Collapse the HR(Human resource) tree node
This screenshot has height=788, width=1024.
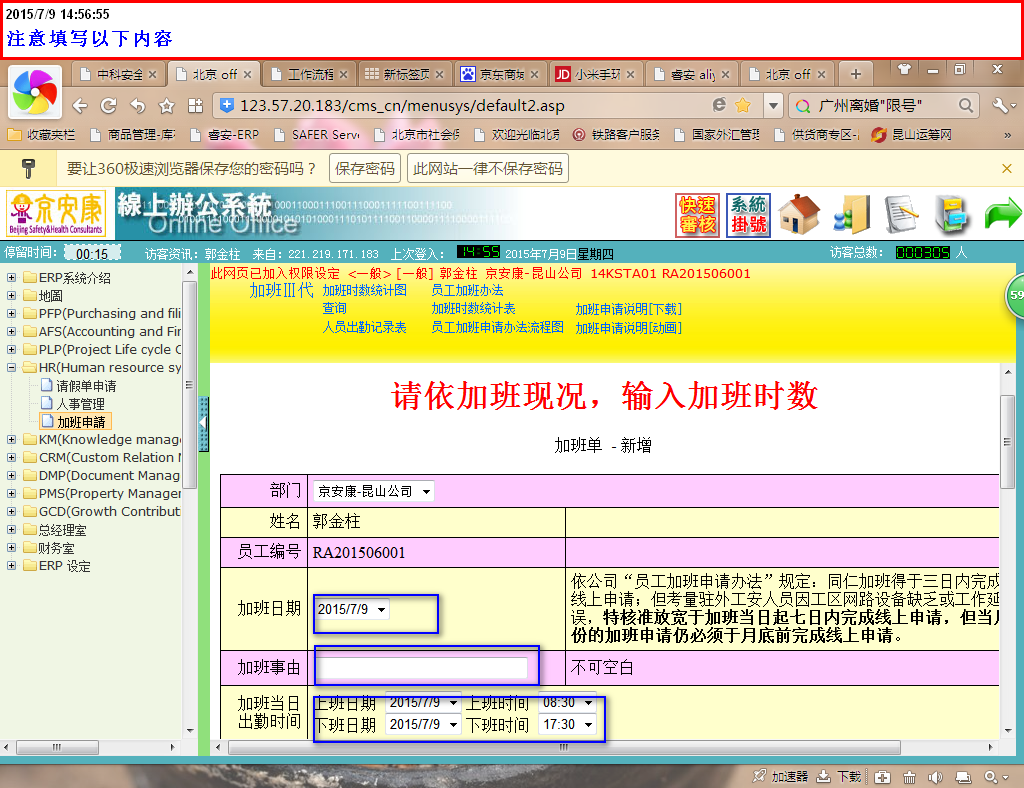point(12,368)
